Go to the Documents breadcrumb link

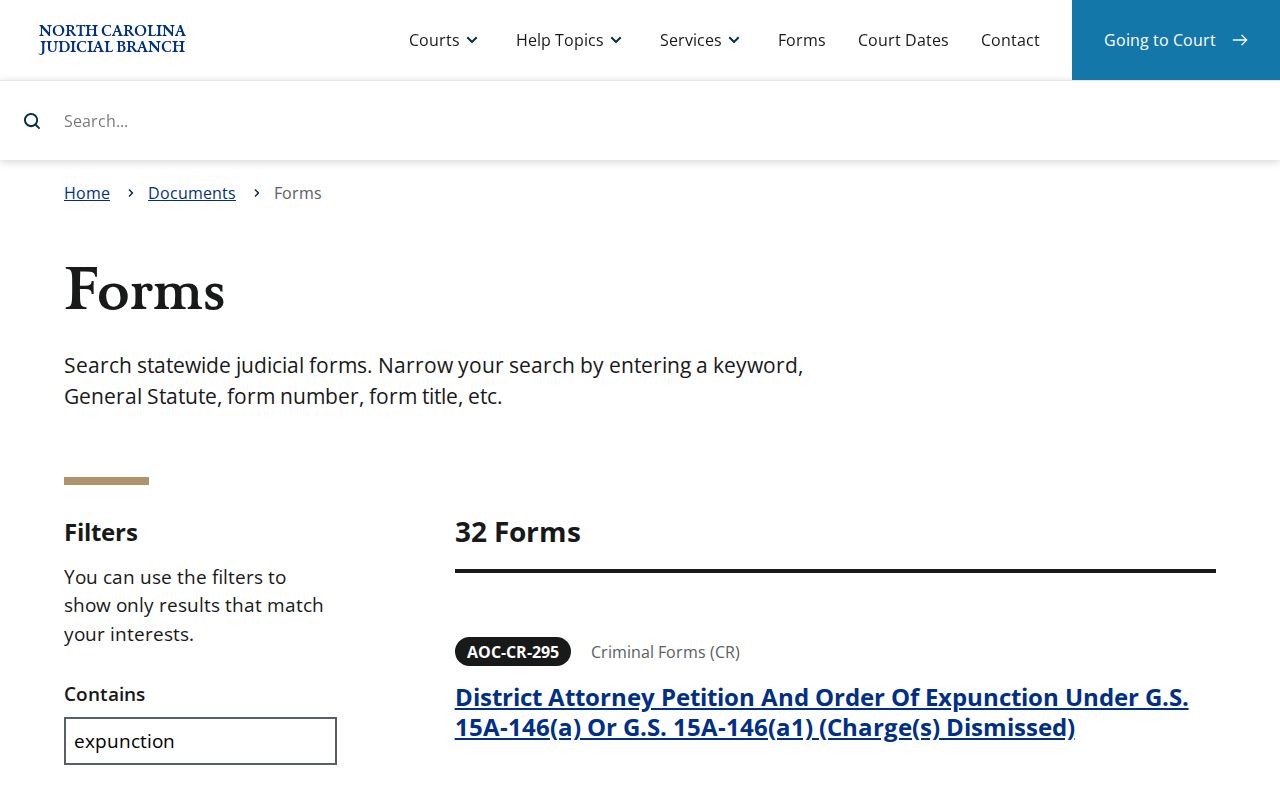click(x=192, y=193)
